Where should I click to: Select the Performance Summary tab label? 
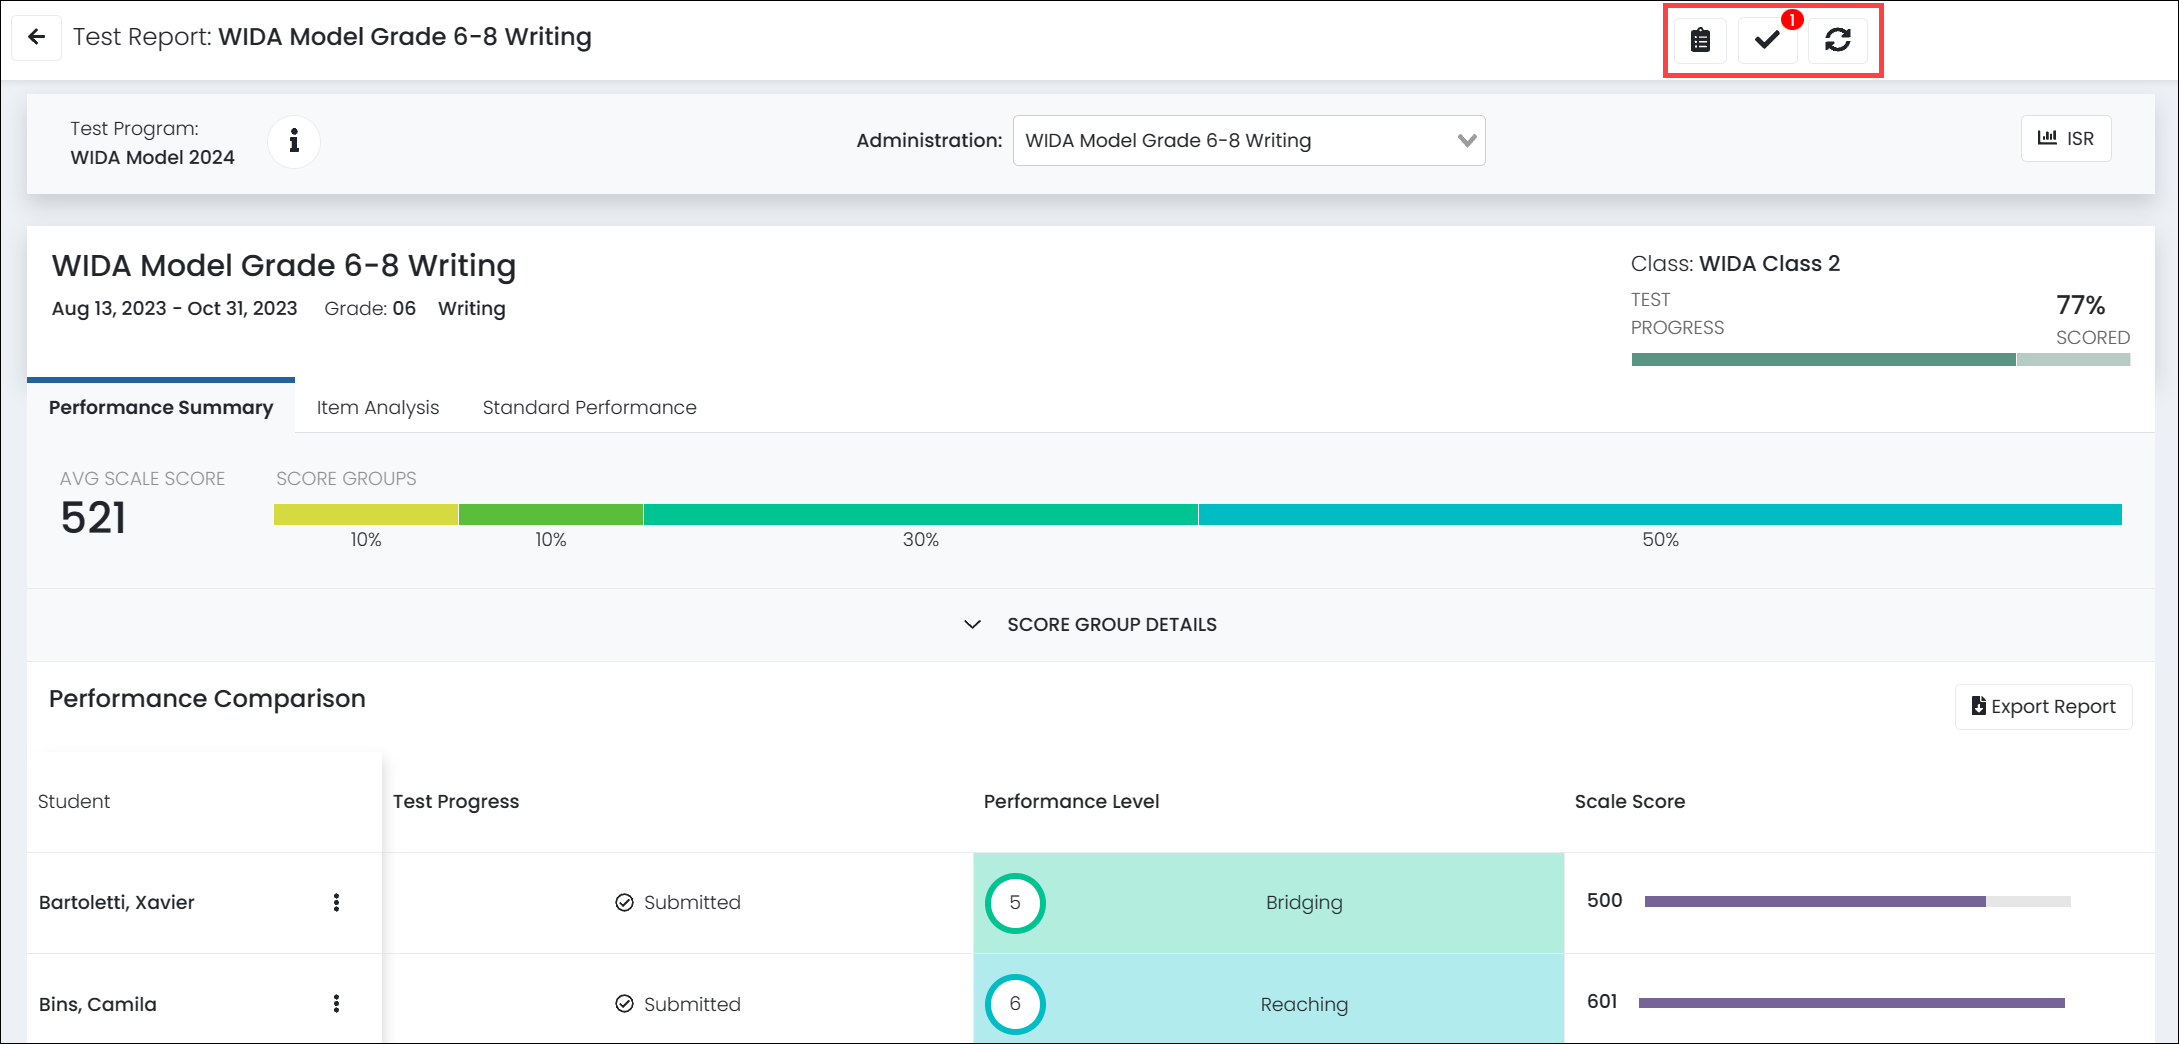[160, 407]
